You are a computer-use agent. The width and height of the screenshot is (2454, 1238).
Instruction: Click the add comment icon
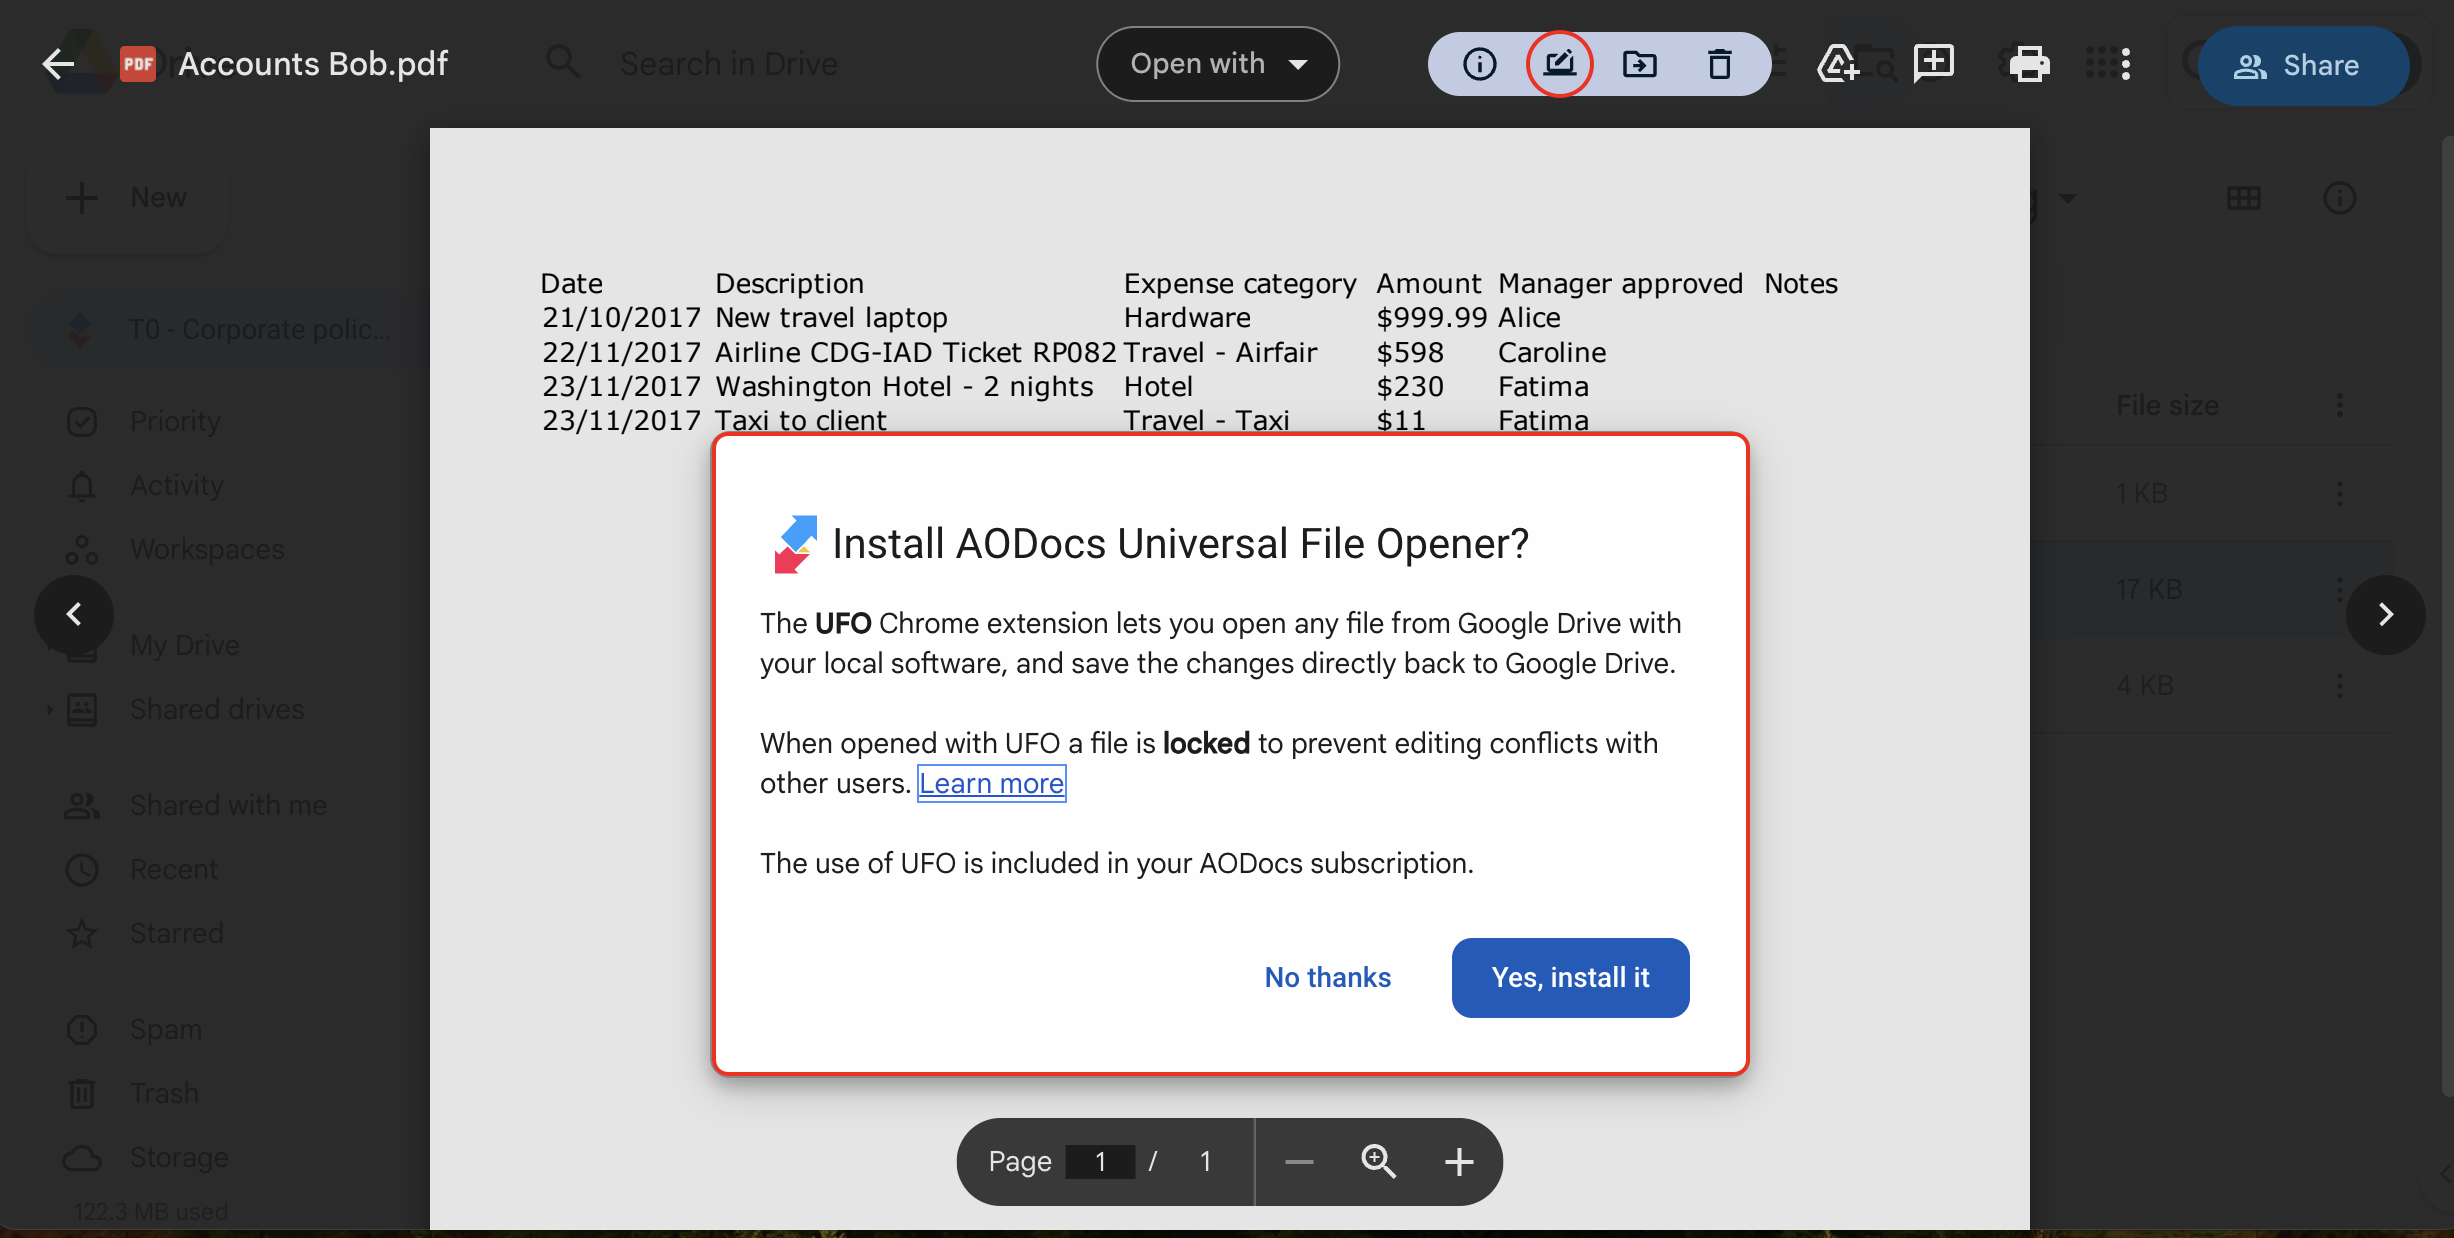[x=1933, y=64]
